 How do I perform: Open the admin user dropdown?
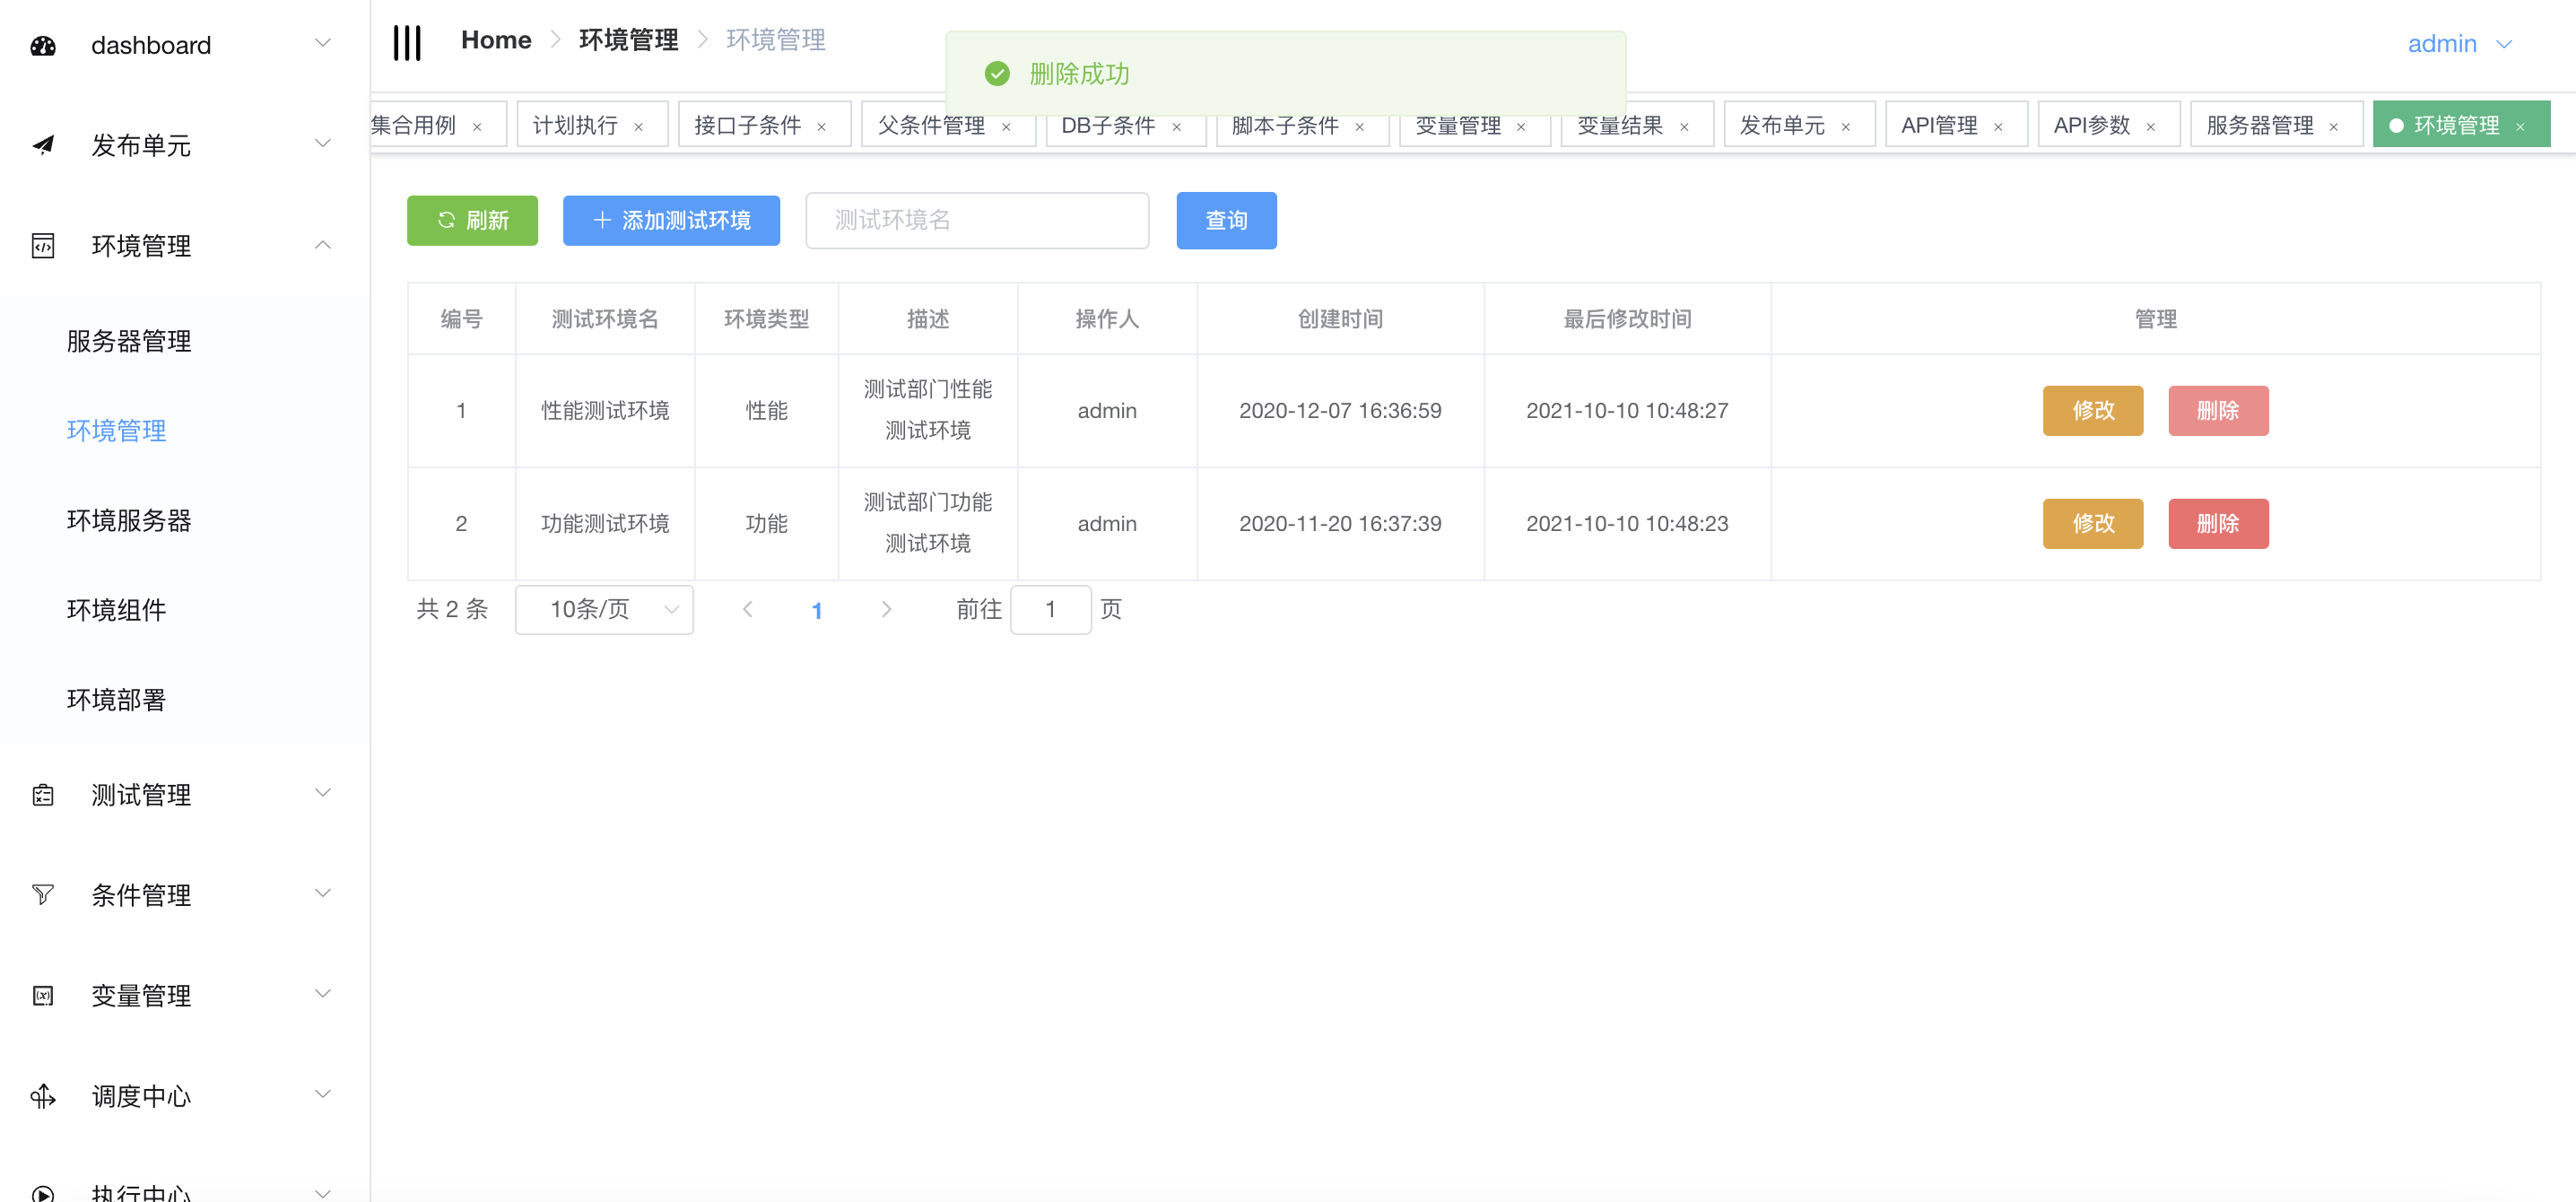coord(2459,44)
